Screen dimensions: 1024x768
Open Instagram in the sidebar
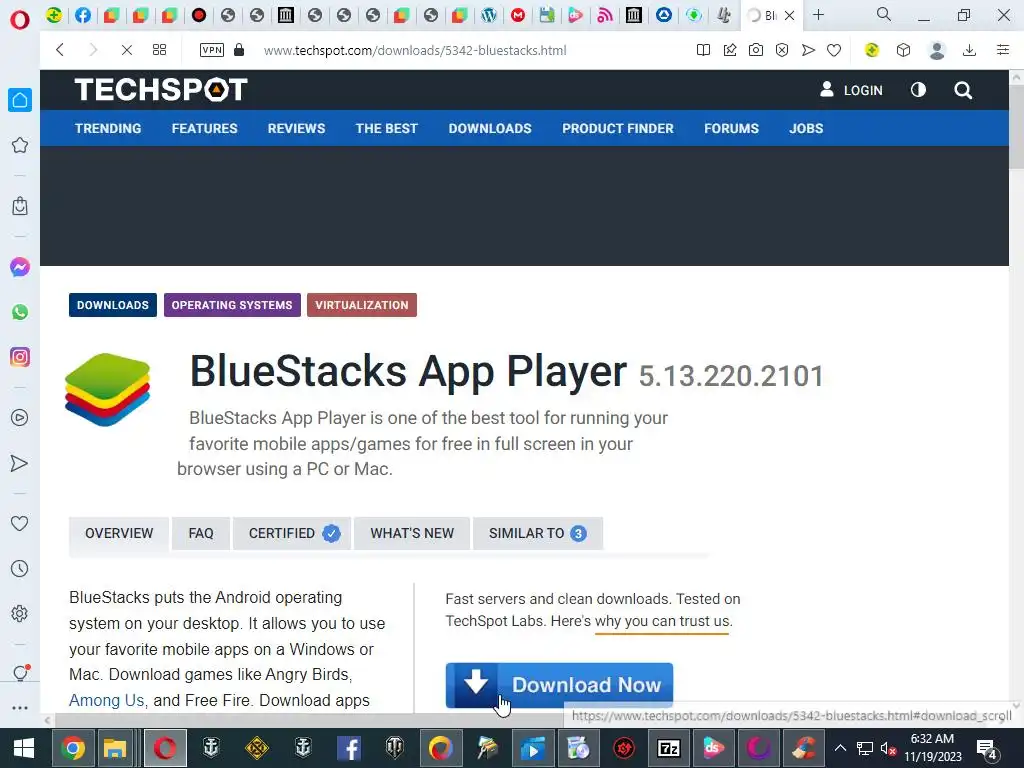pos(20,357)
